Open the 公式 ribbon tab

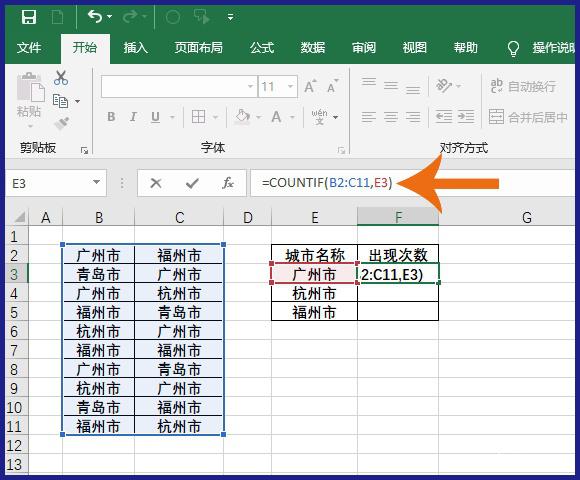[x=262, y=48]
